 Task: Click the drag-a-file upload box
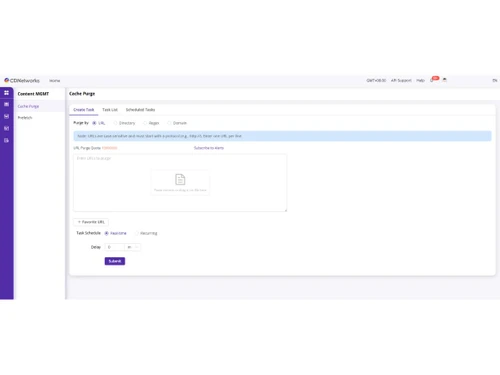pos(180,182)
